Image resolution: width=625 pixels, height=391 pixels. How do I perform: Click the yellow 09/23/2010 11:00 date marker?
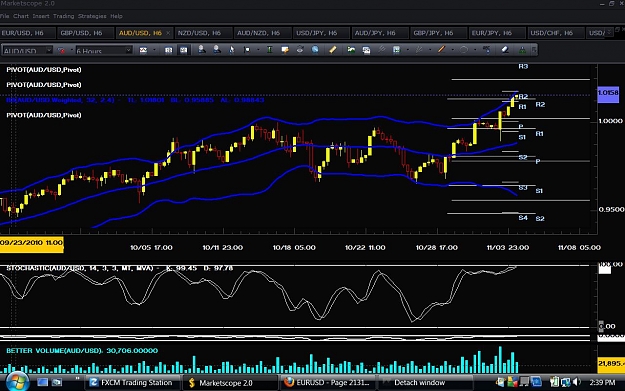(x=31, y=244)
